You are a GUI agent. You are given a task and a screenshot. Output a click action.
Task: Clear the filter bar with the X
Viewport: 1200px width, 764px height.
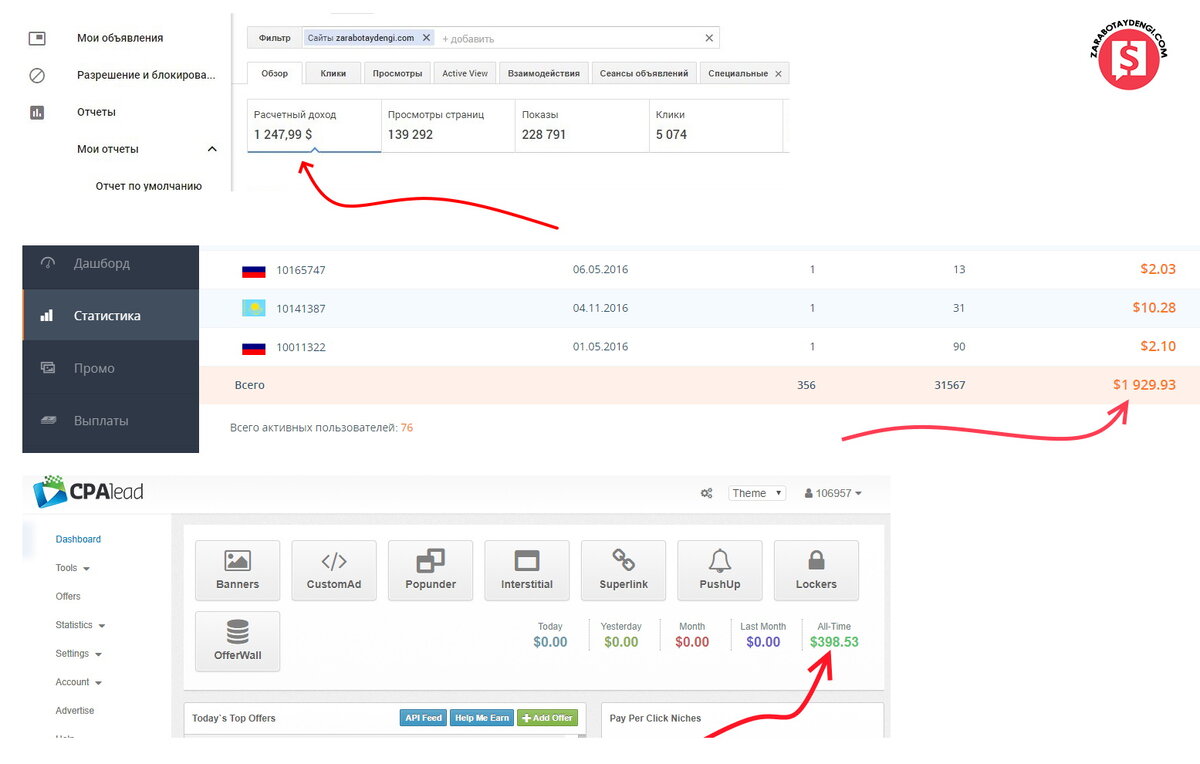(709, 38)
